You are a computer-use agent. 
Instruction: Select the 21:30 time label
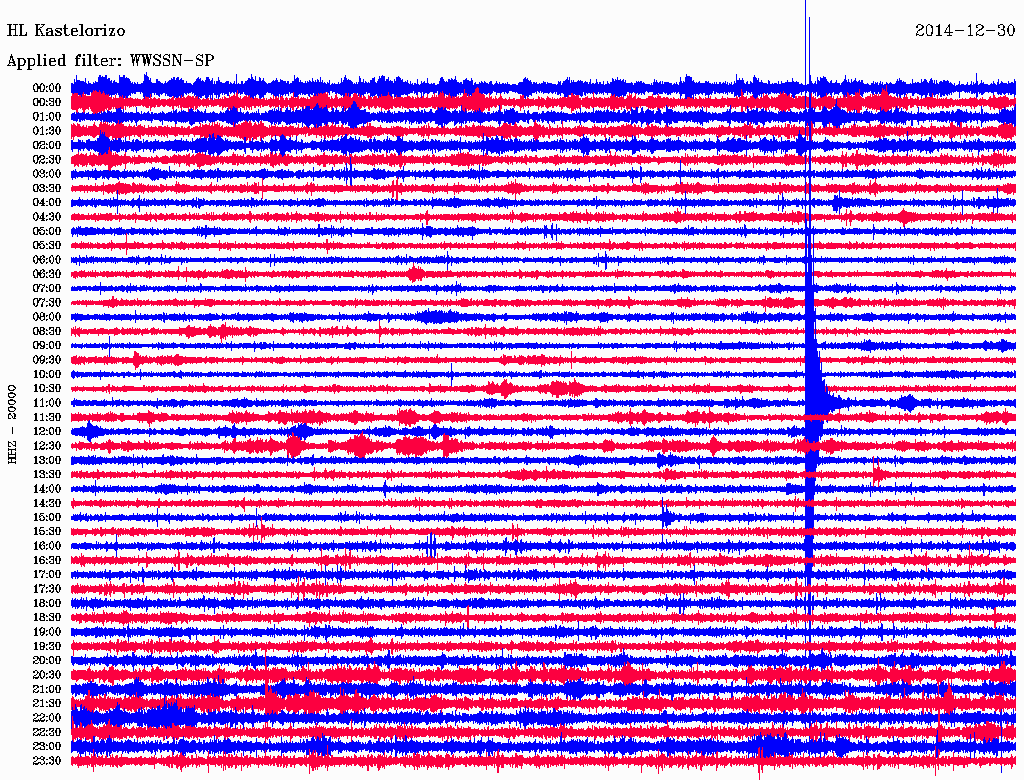click(47, 704)
